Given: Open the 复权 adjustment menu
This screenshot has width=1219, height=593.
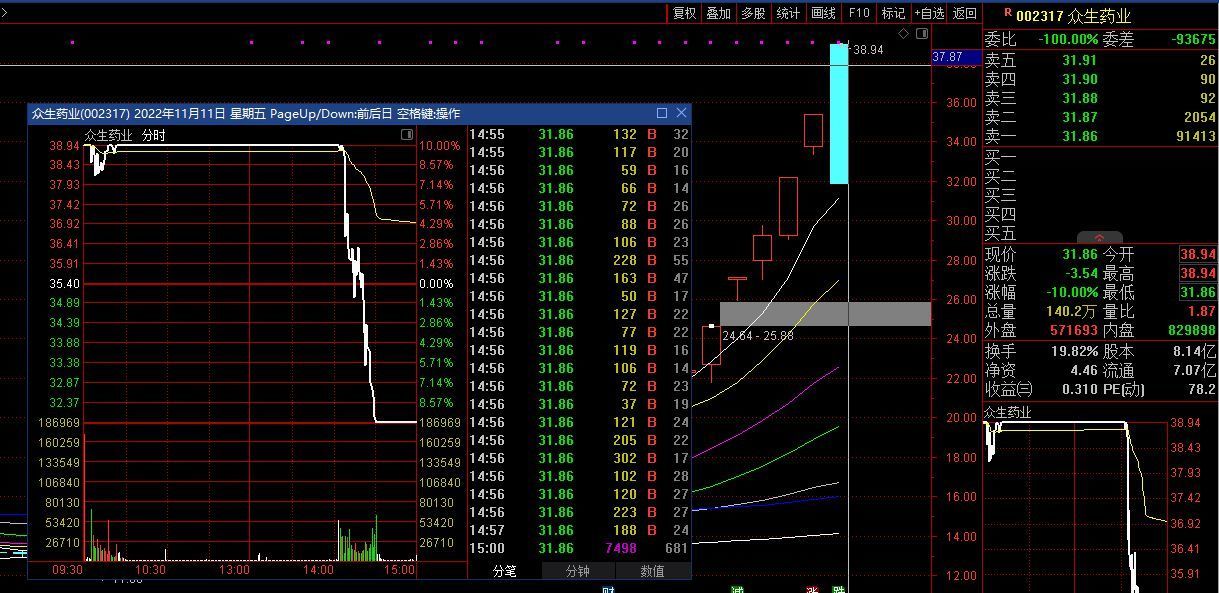Looking at the screenshot, I should click(684, 13).
